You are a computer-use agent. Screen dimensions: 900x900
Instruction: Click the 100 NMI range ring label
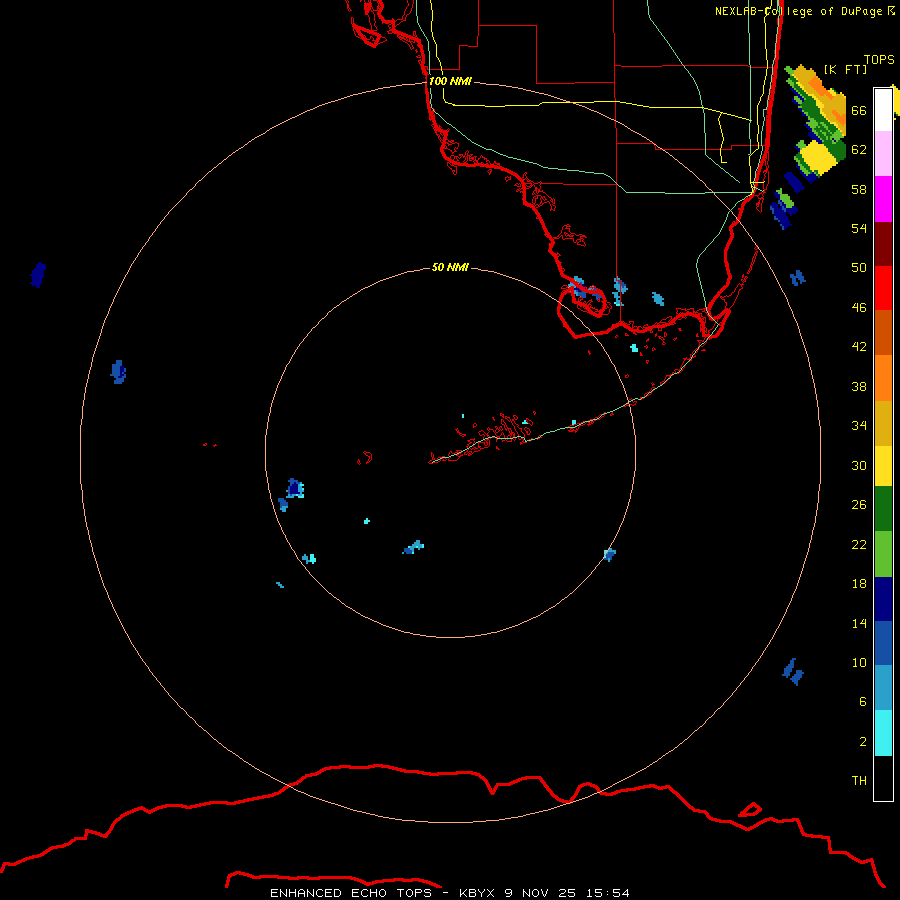[450, 82]
